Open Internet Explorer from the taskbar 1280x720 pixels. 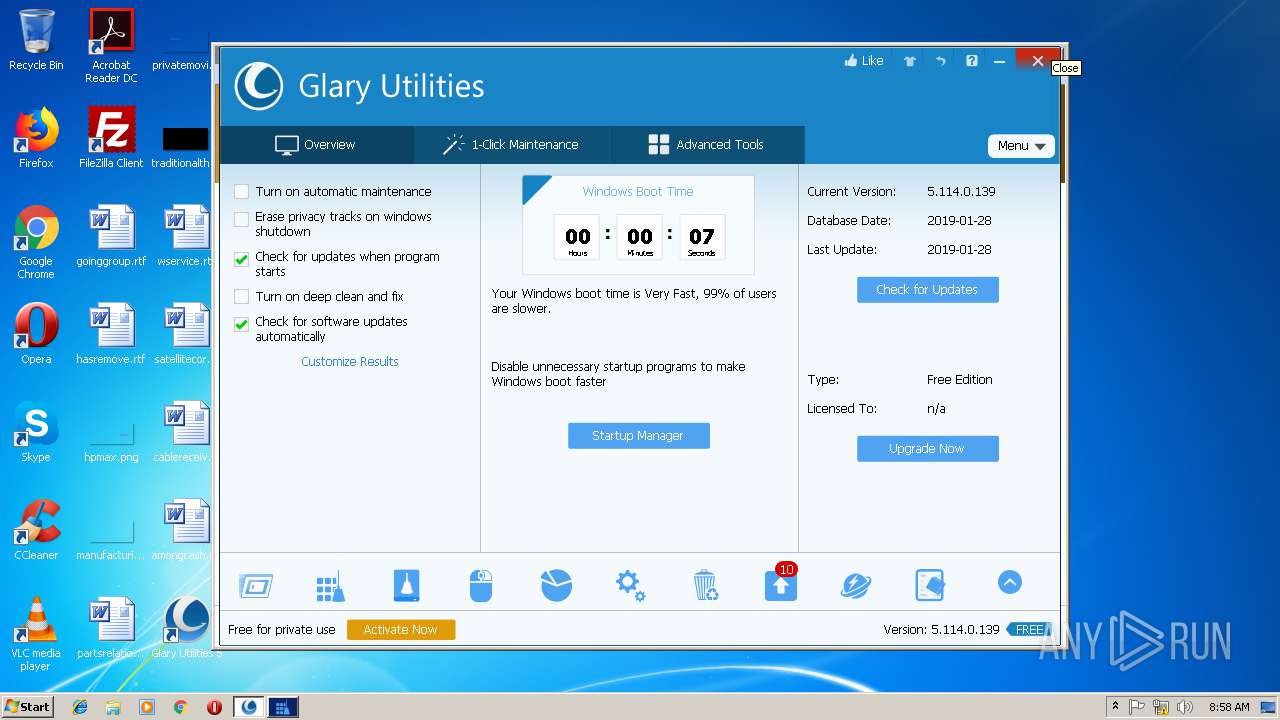pos(80,707)
